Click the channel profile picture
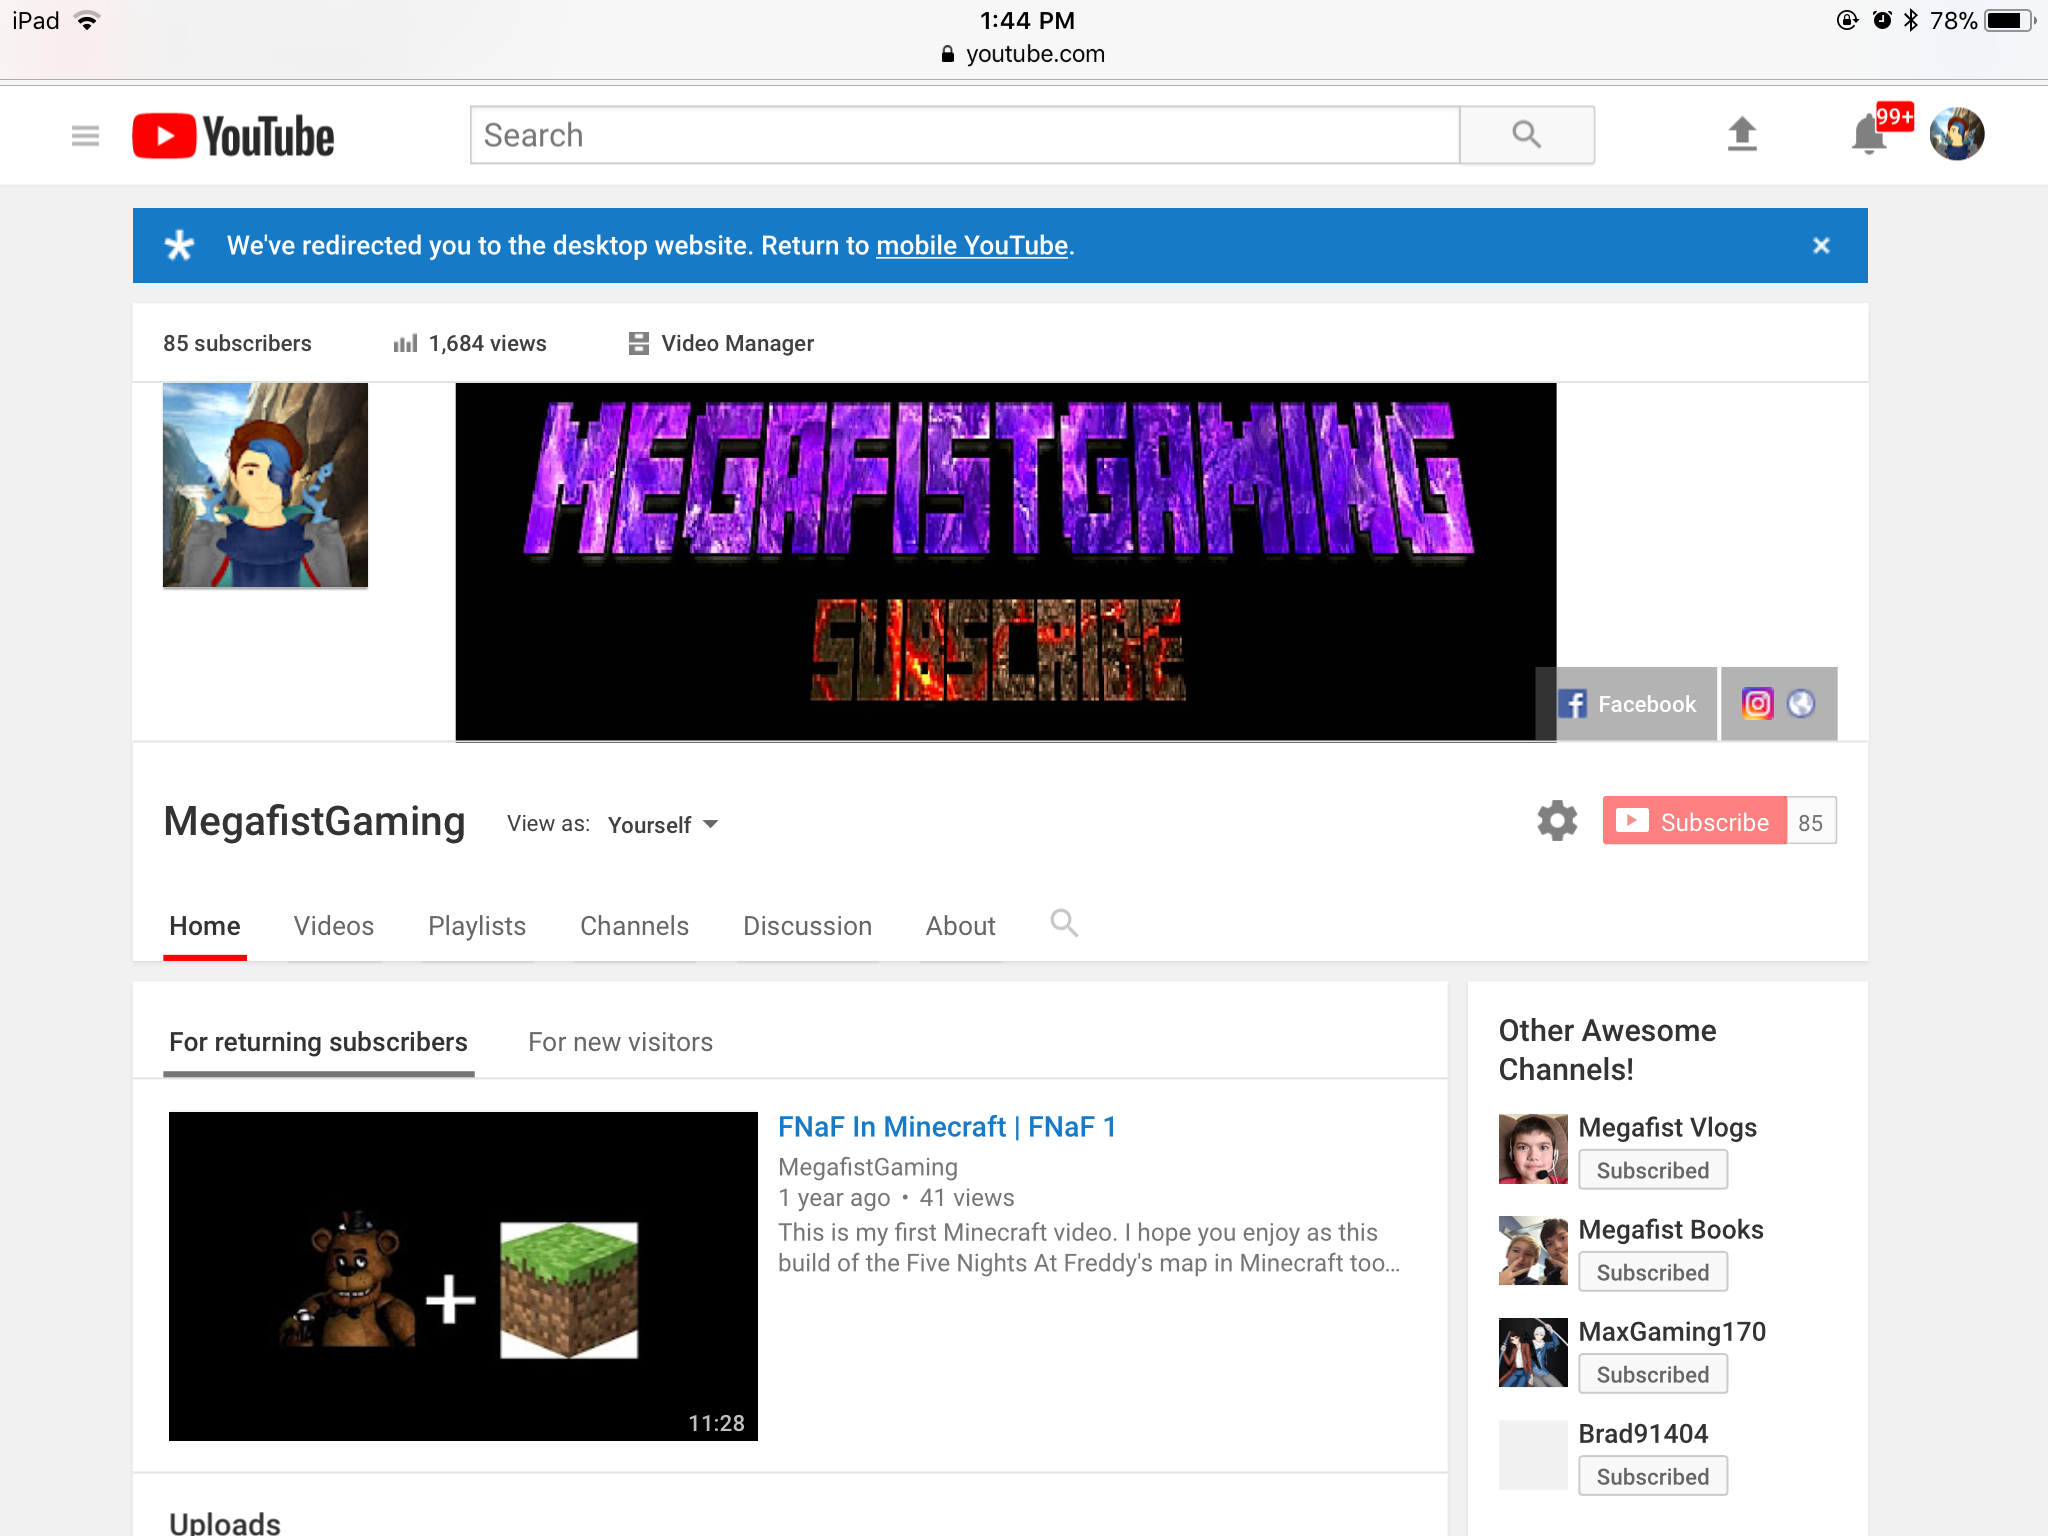The image size is (2048, 1536). (265, 485)
